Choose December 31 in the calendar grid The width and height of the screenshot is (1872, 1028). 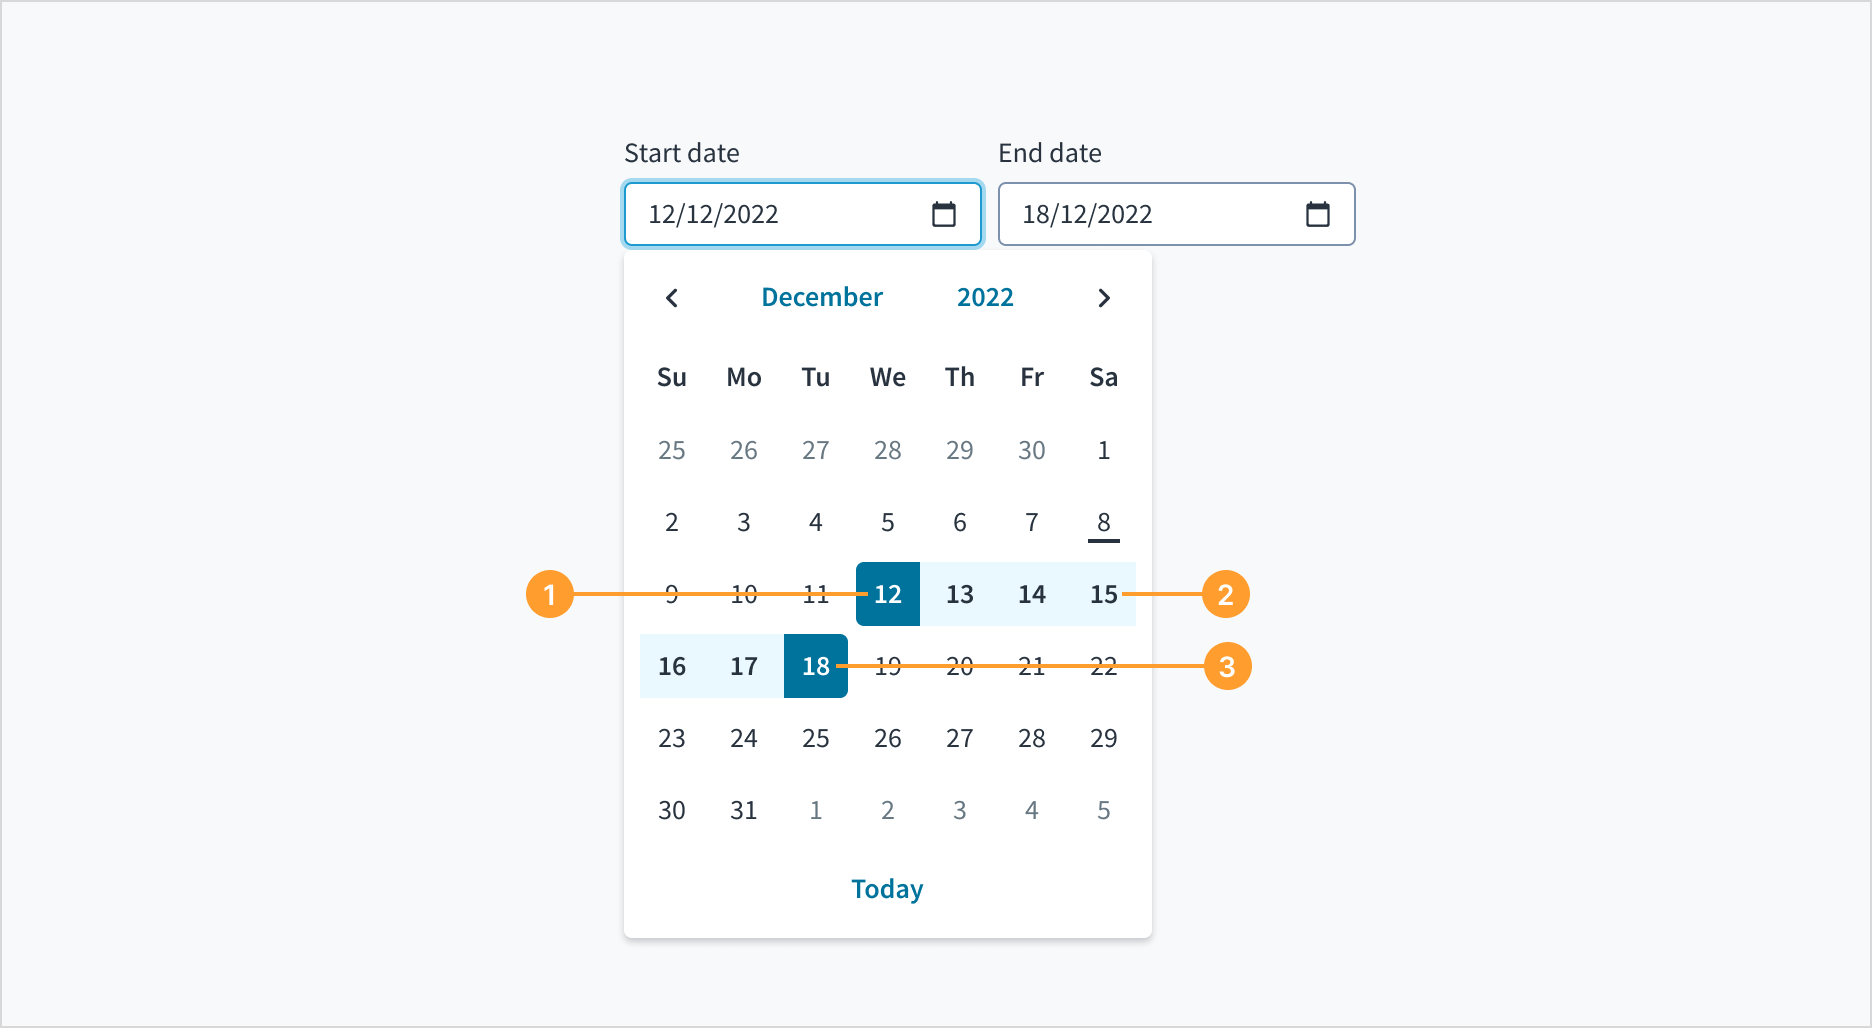743,810
